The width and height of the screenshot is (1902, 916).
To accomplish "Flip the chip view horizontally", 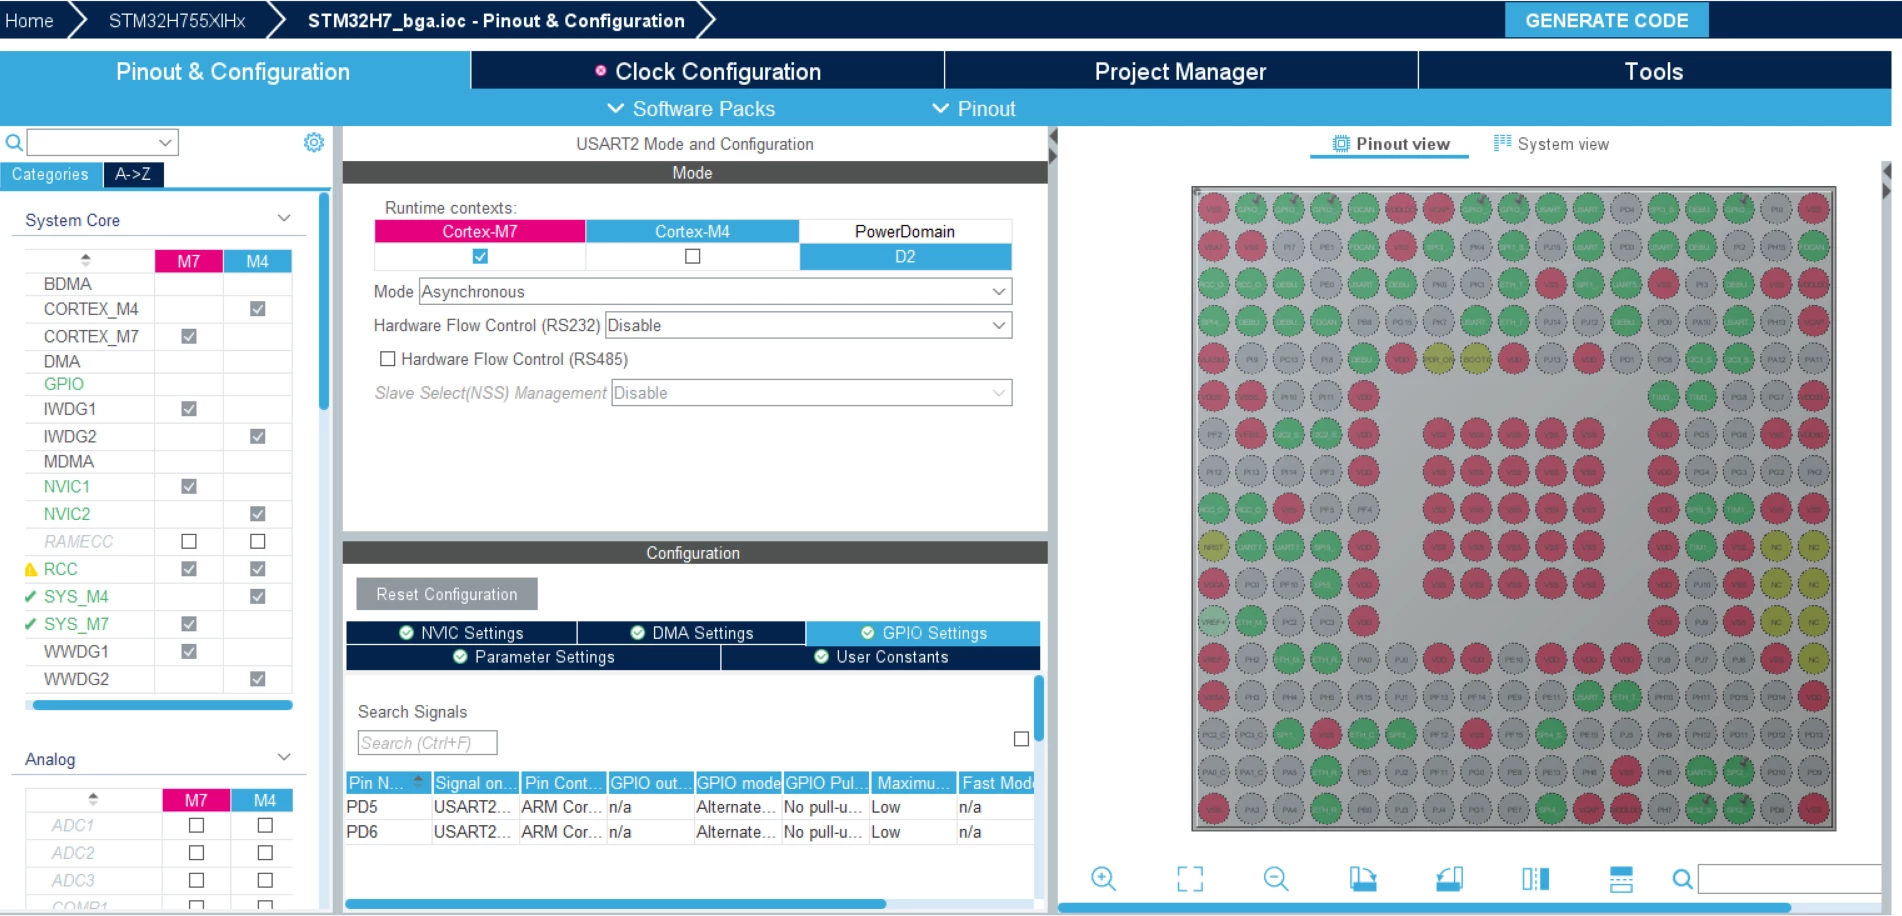I will (1535, 879).
